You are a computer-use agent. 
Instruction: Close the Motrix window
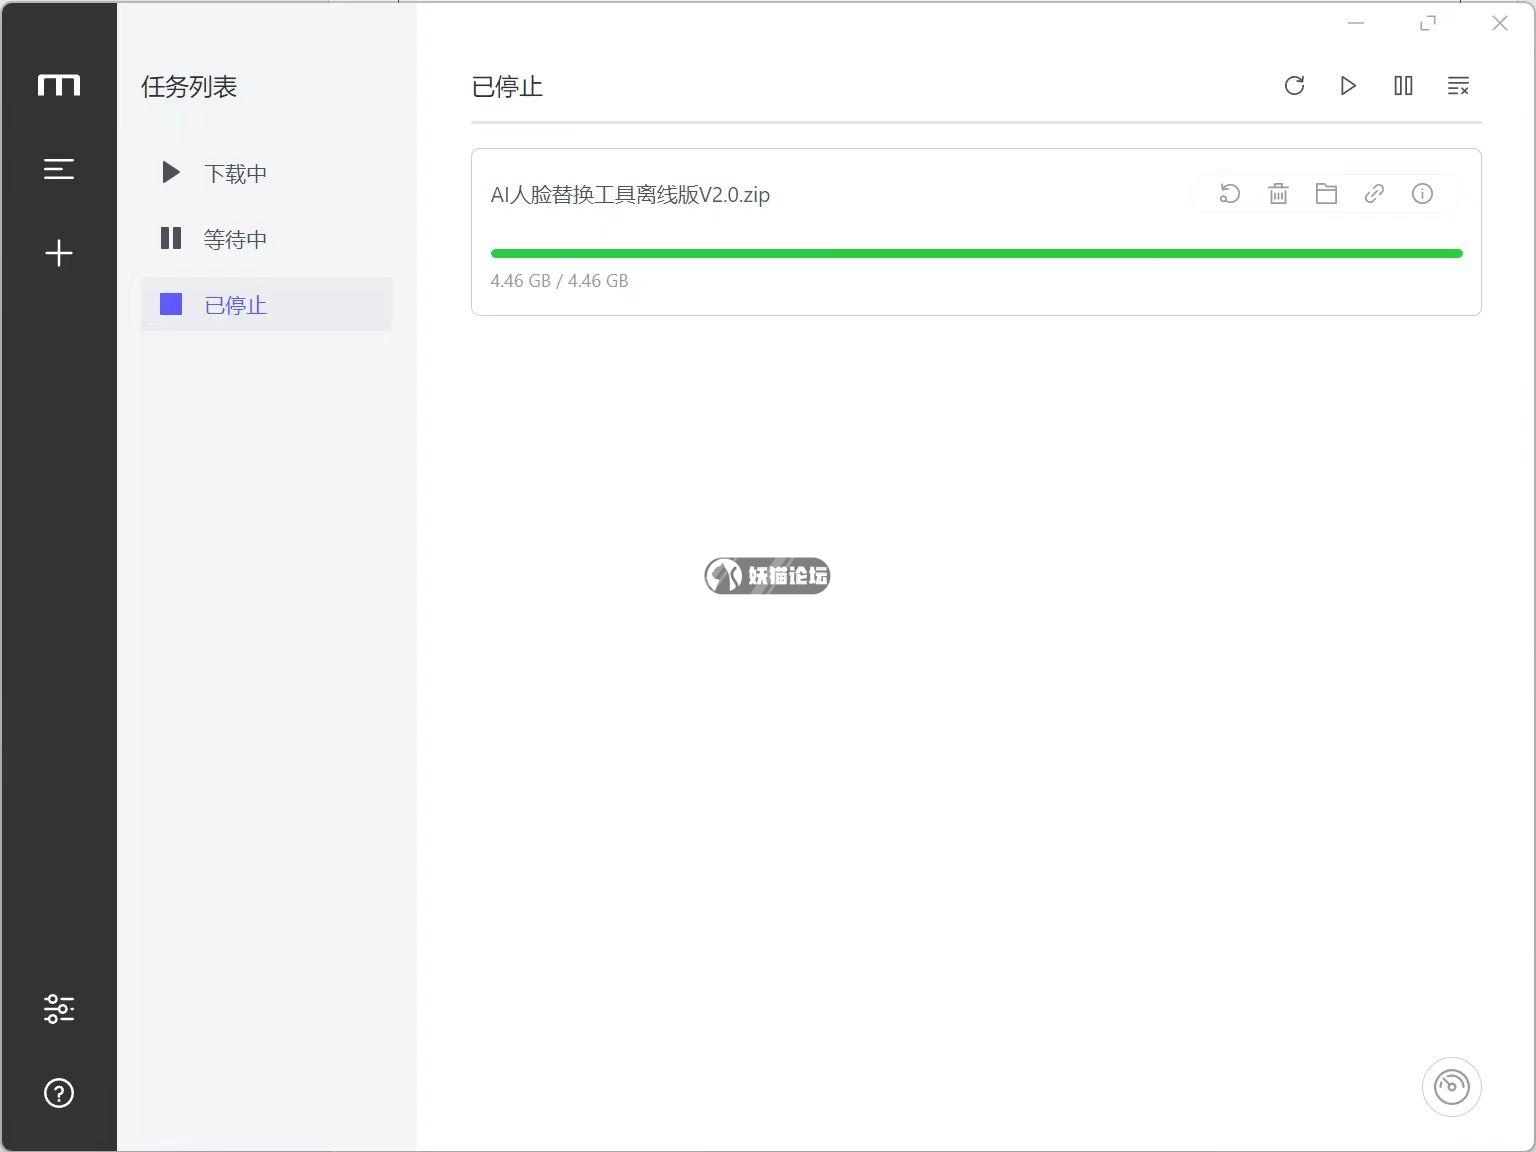coord(1500,23)
